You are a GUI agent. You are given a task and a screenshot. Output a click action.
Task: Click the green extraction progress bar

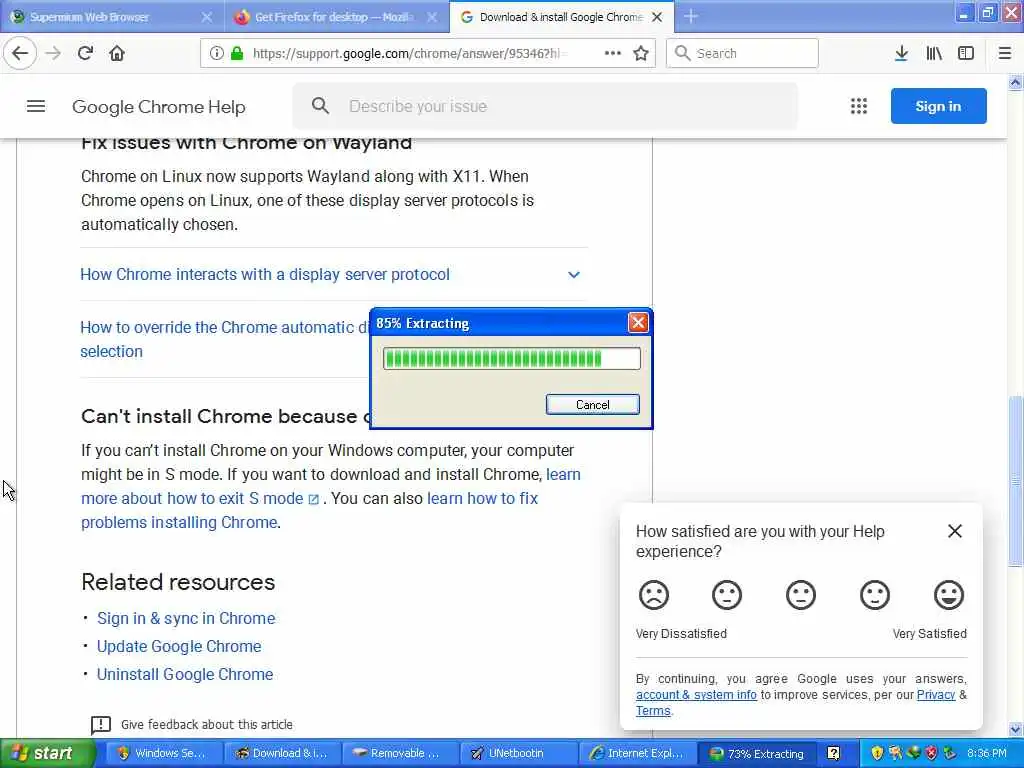[x=511, y=359]
